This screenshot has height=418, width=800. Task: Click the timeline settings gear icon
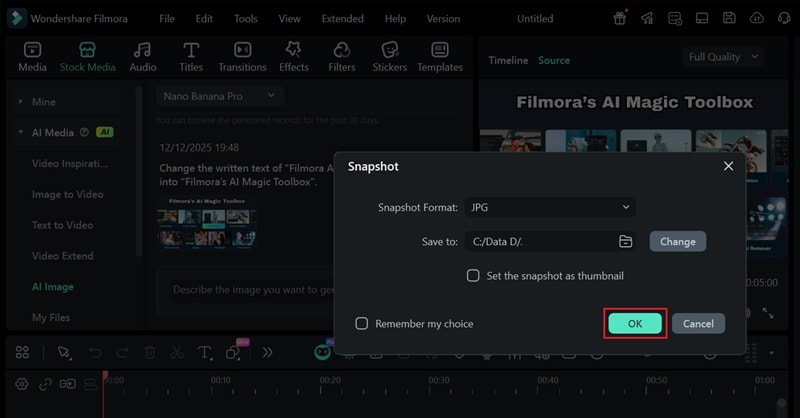21,384
